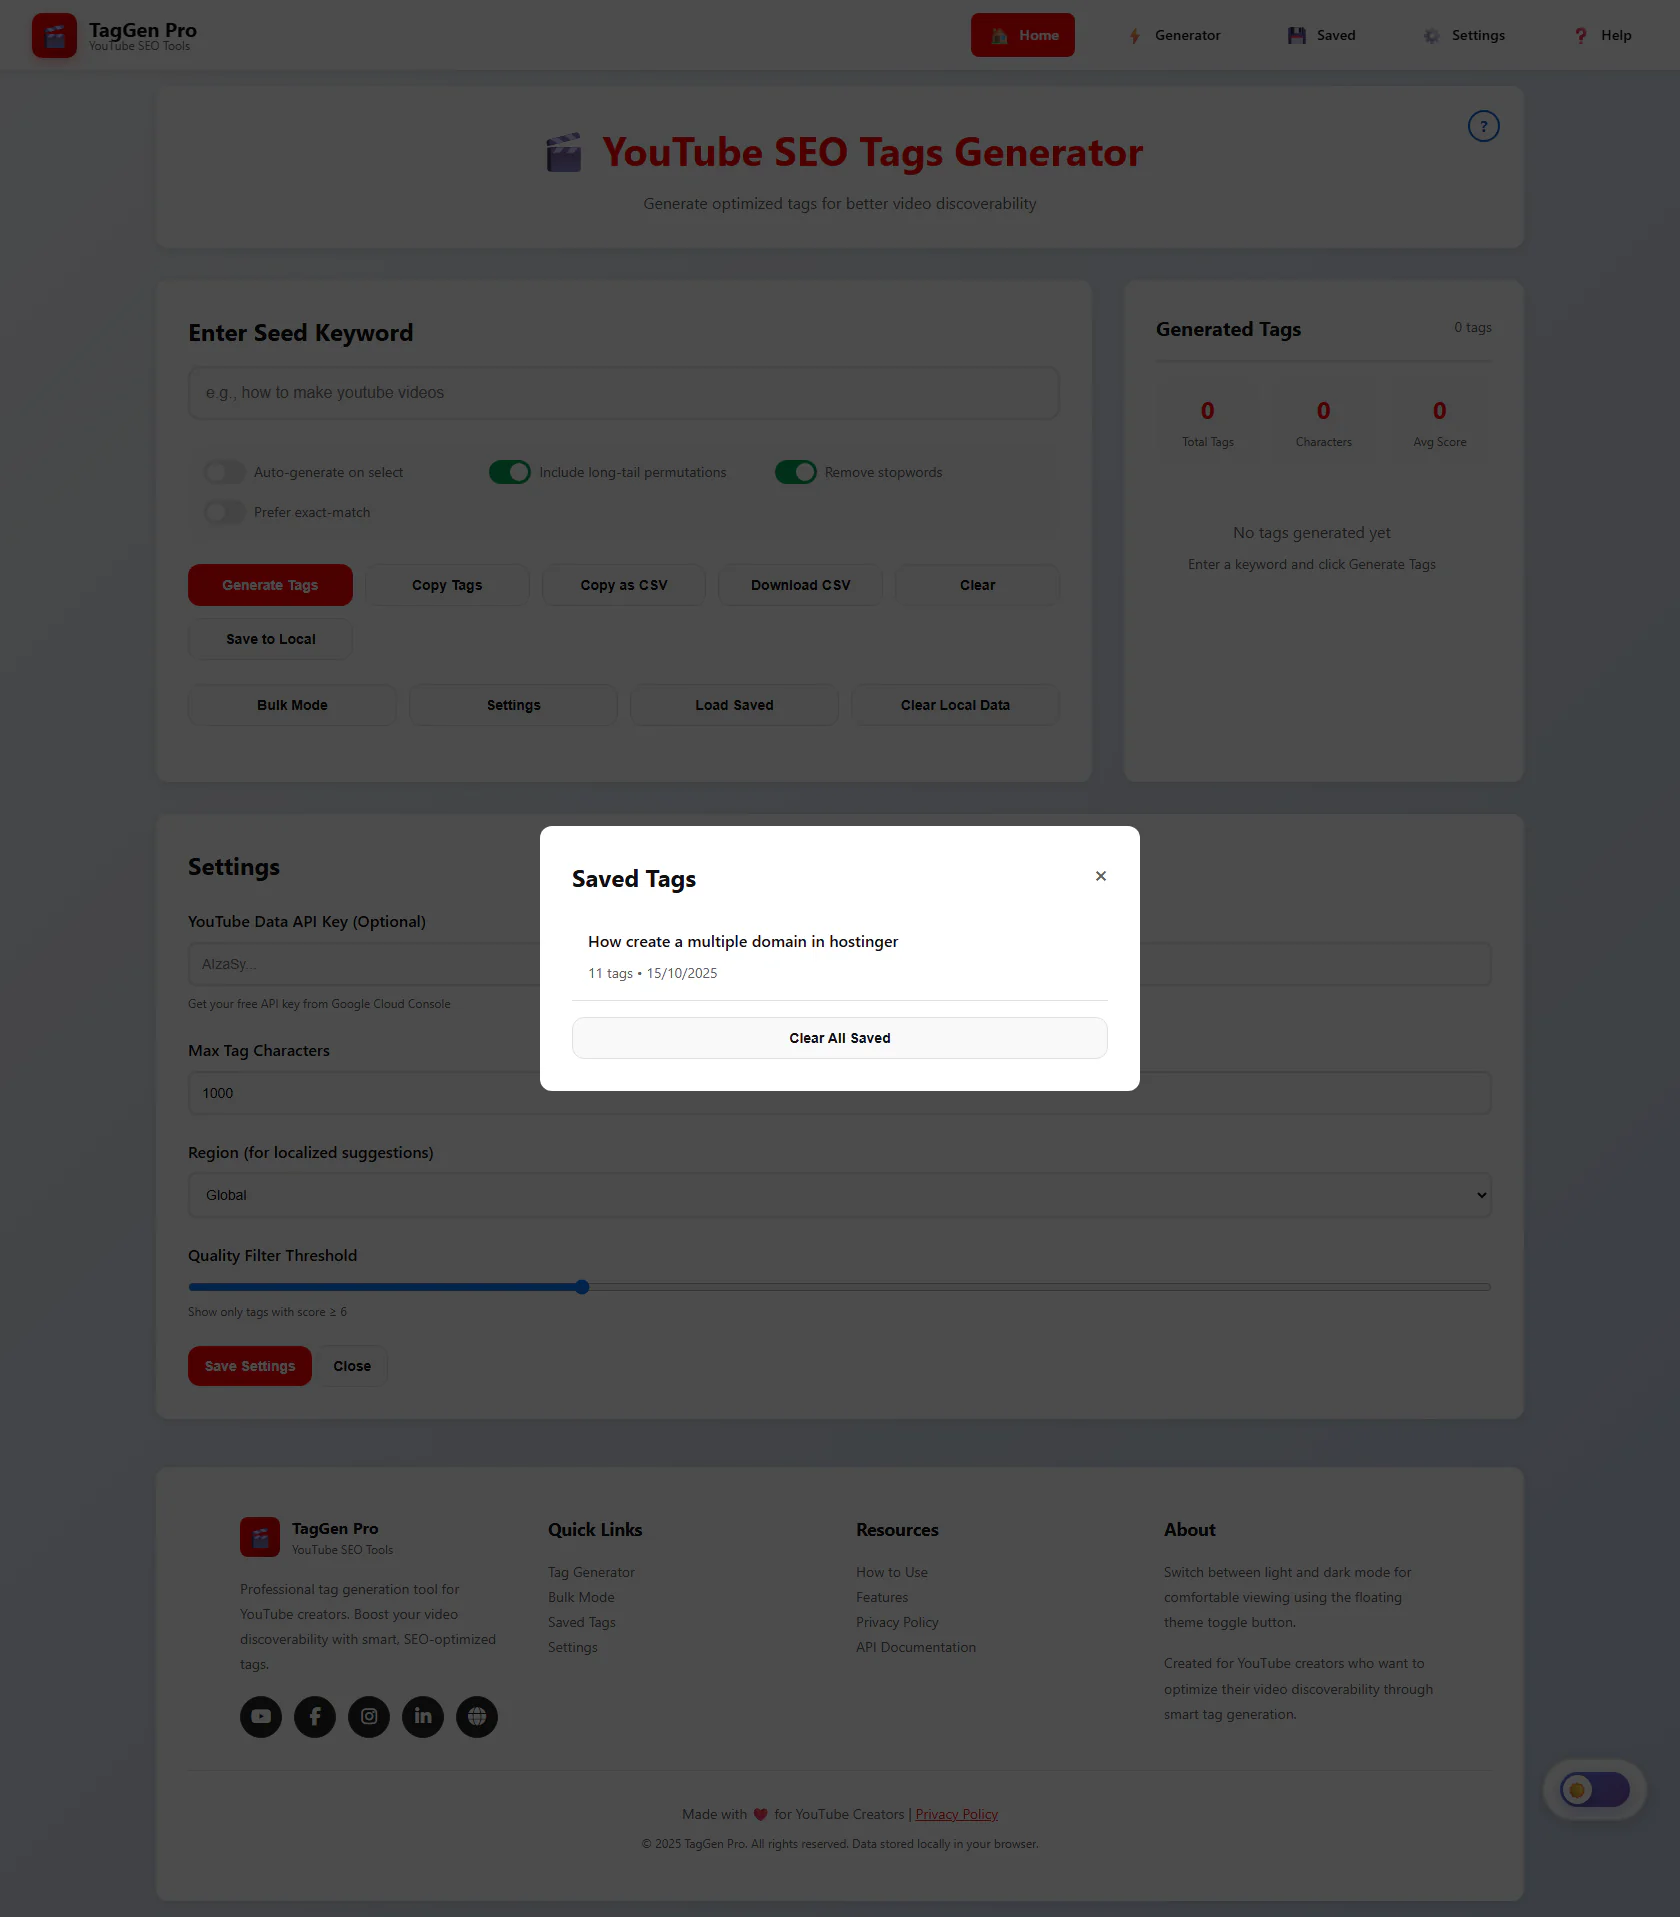The width and height of the screenshot is (1680, 1917).
Task: Close the Saved Tags dialog
Action: pyautogui.click(x=1100, y=876)
